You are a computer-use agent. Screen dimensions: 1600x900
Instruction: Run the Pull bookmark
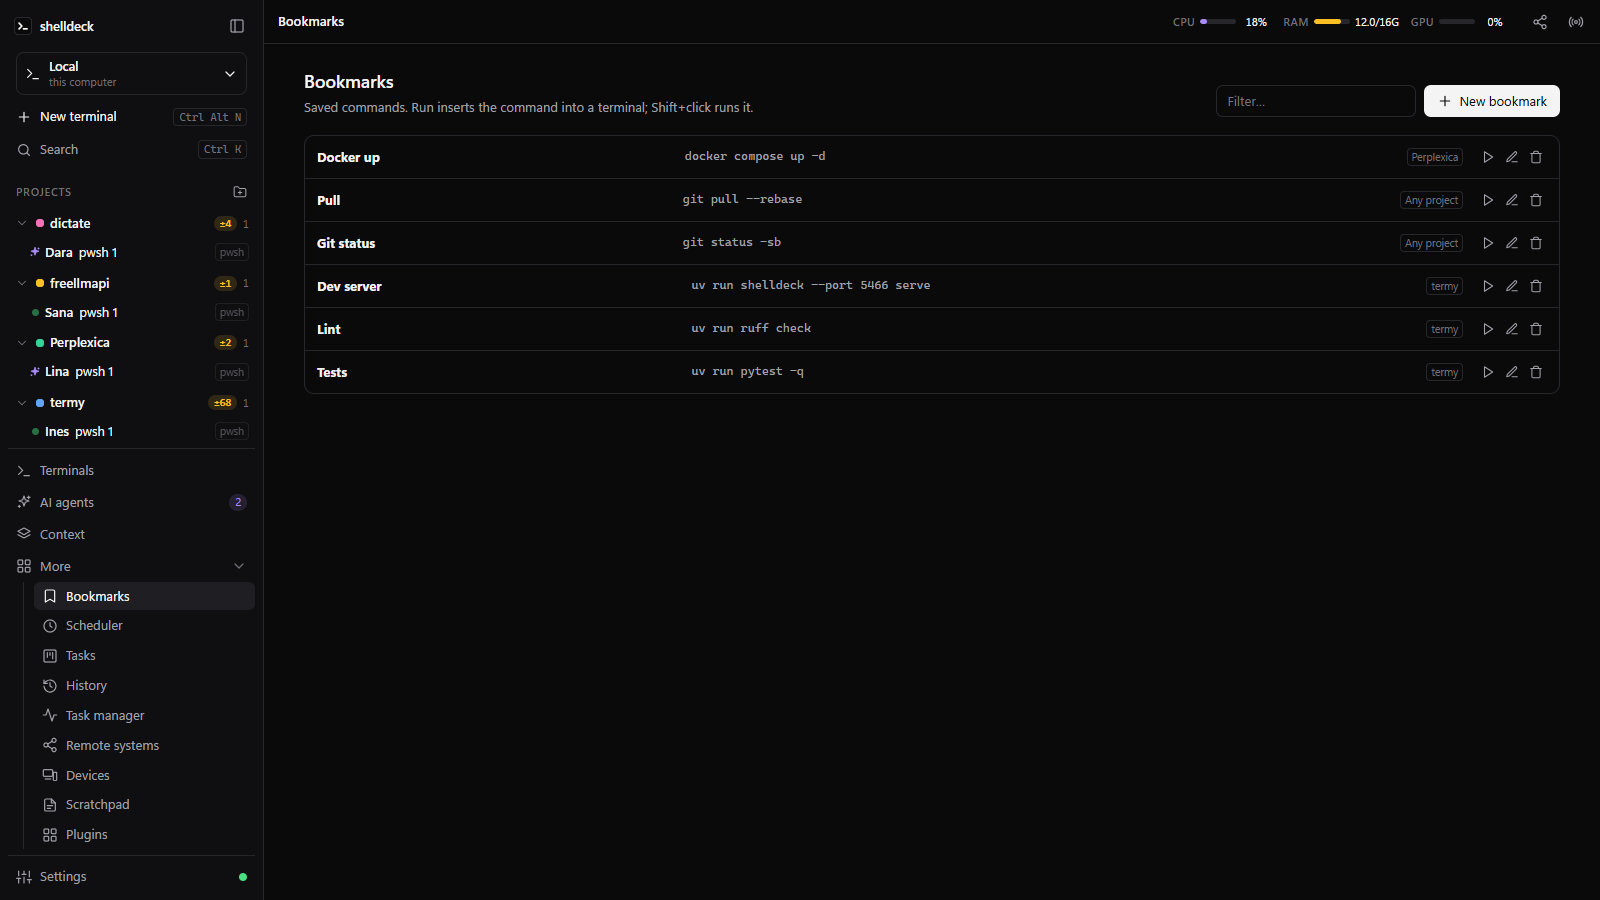pos(1488,200)
